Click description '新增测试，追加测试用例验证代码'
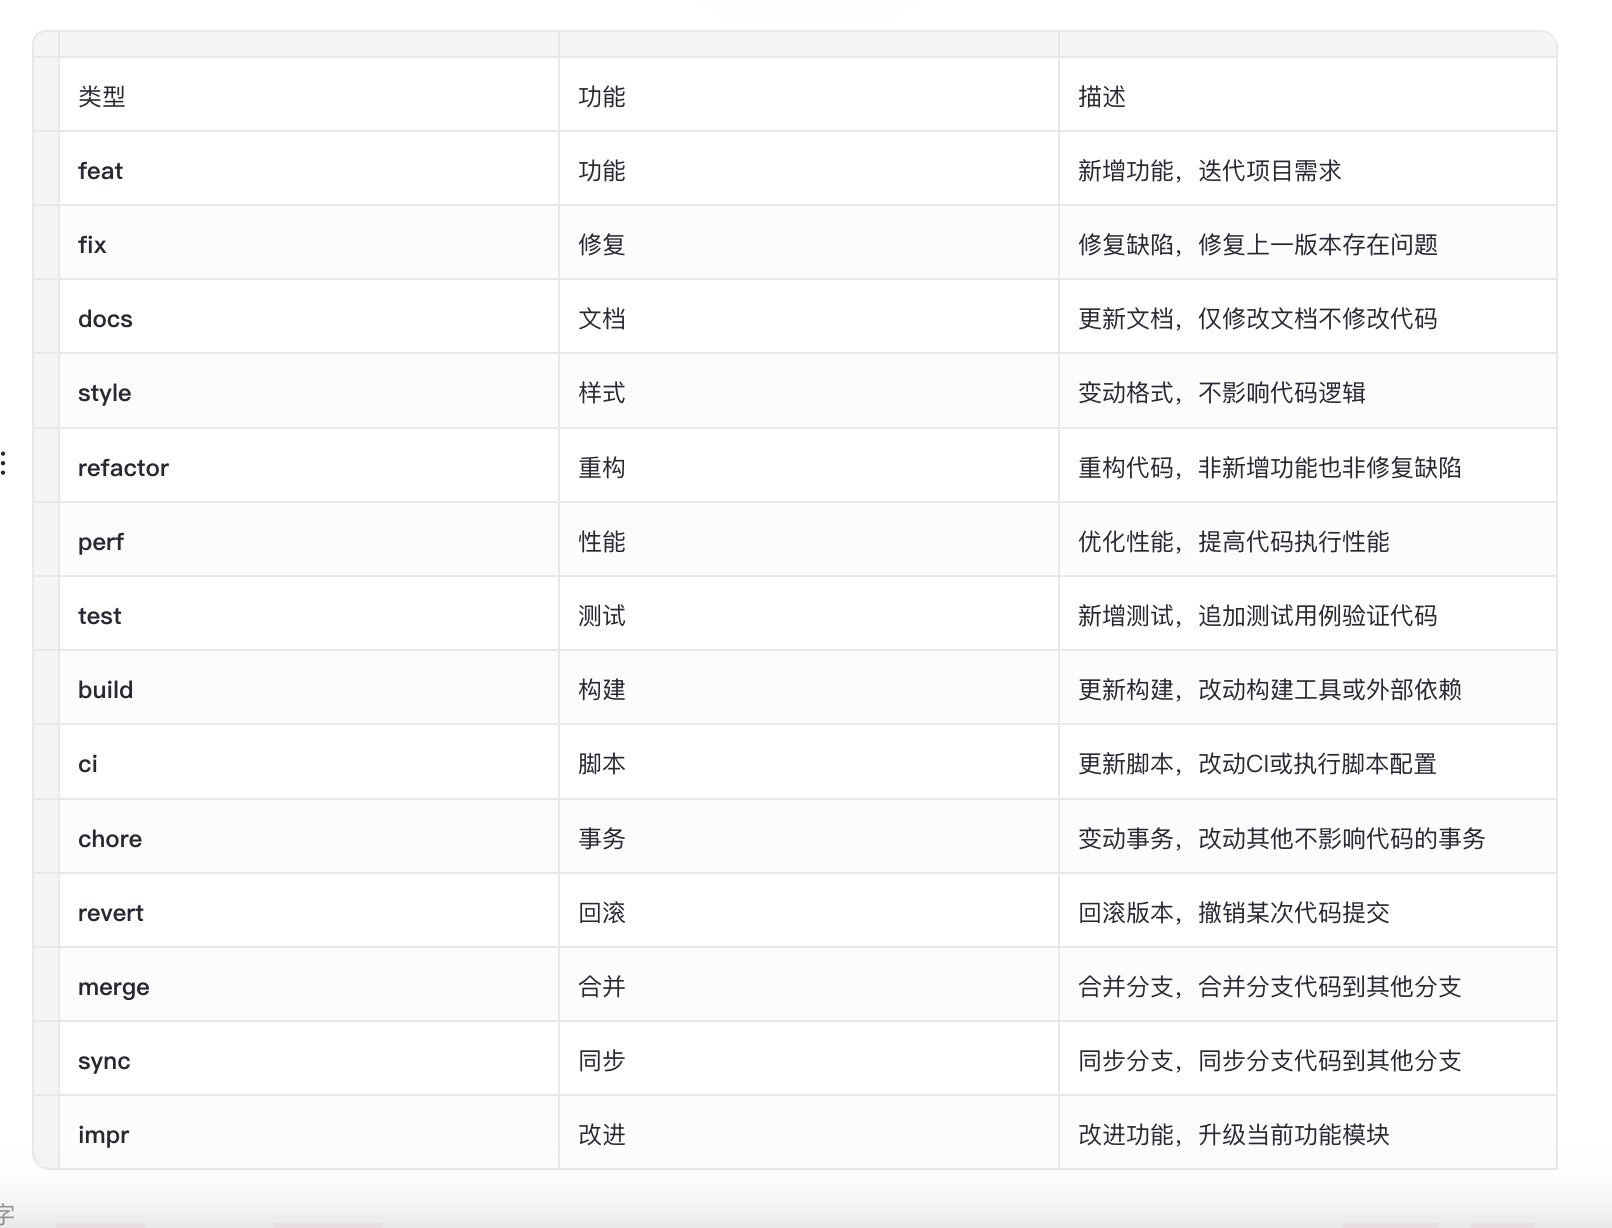 pyautogui.click(x=1258, y=615)
